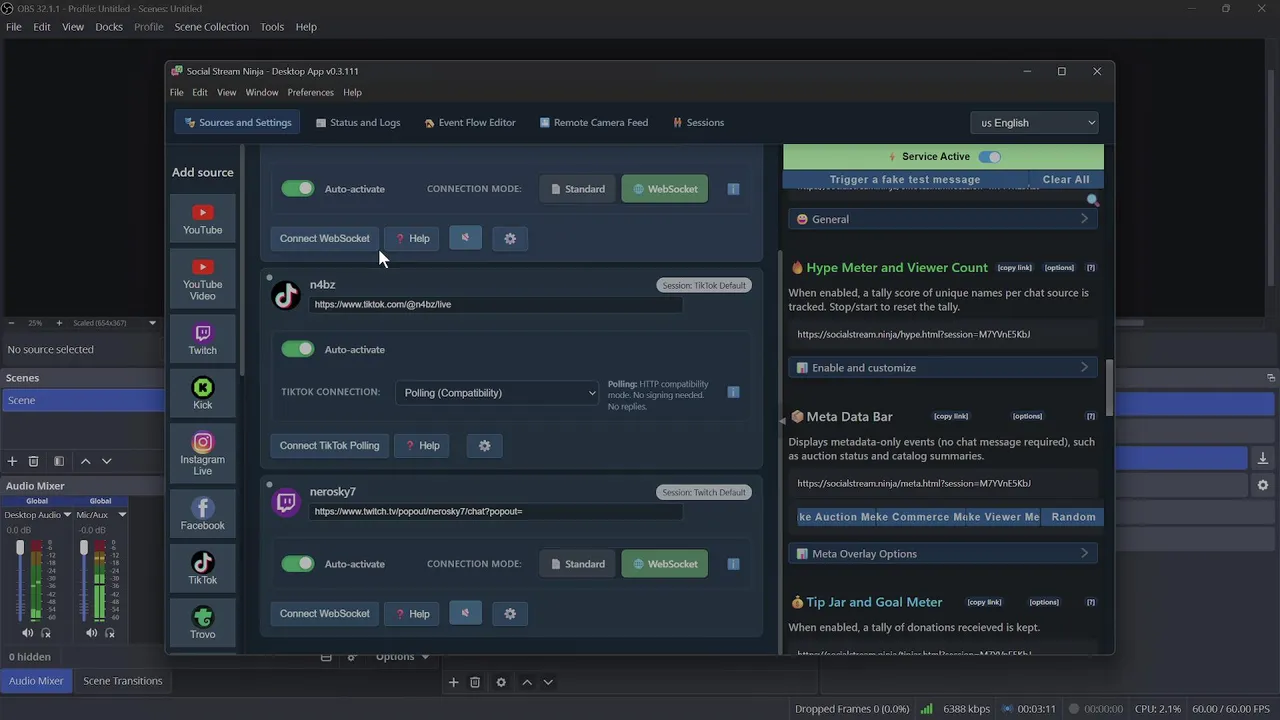Viewport: 1280px width, 720px height.
Task: Open Sessions tab
Action: coord(698,123)
